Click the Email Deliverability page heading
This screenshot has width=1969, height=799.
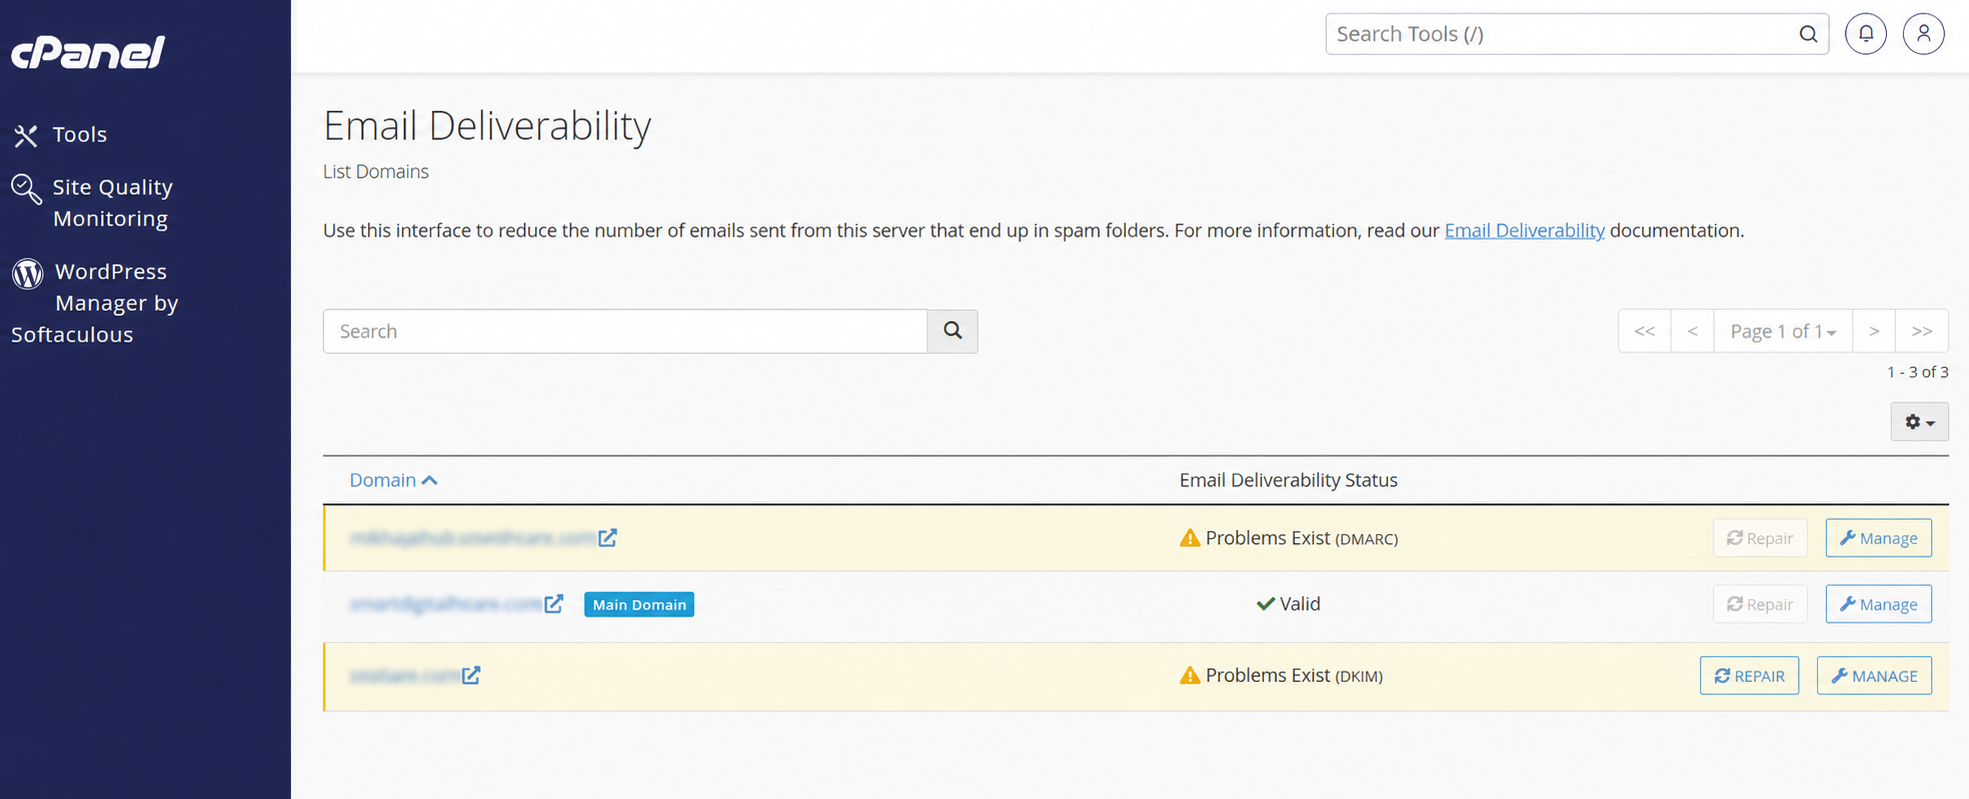pos(487,126)
